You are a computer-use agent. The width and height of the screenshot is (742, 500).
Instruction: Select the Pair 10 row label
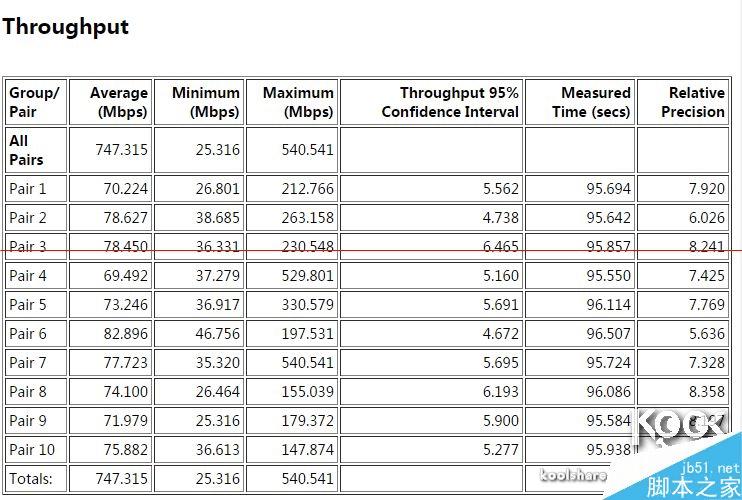click(x=32, y=449)
